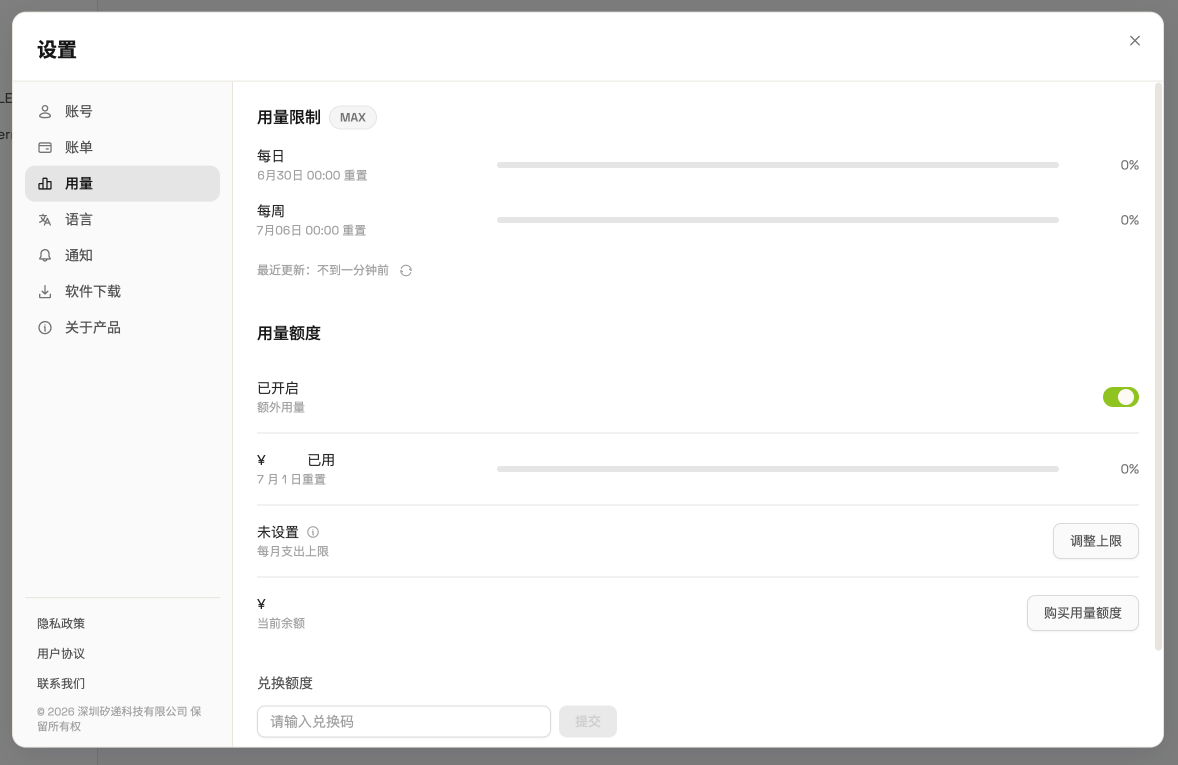This screenshot has height=765, width=1178.
Task: Click the 用量额度 heading
Action: (288, 333)
